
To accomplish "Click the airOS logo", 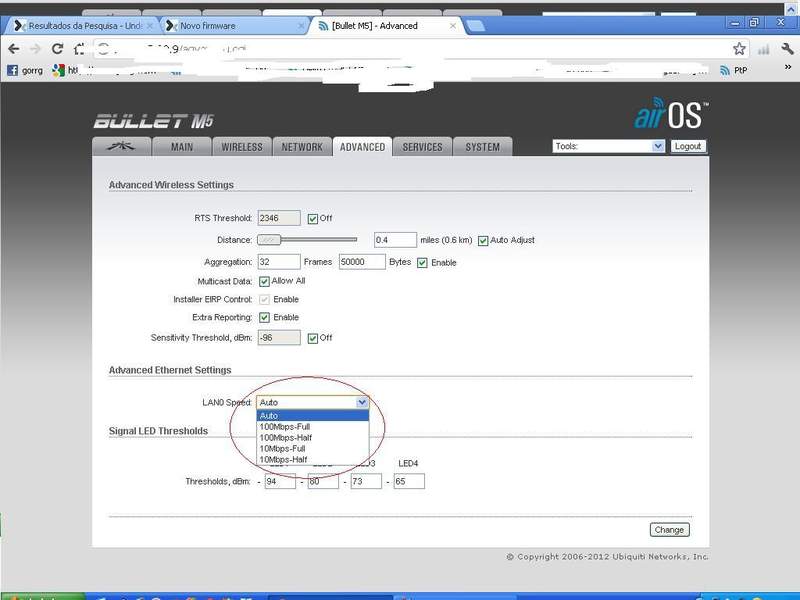I will [671, 113].
